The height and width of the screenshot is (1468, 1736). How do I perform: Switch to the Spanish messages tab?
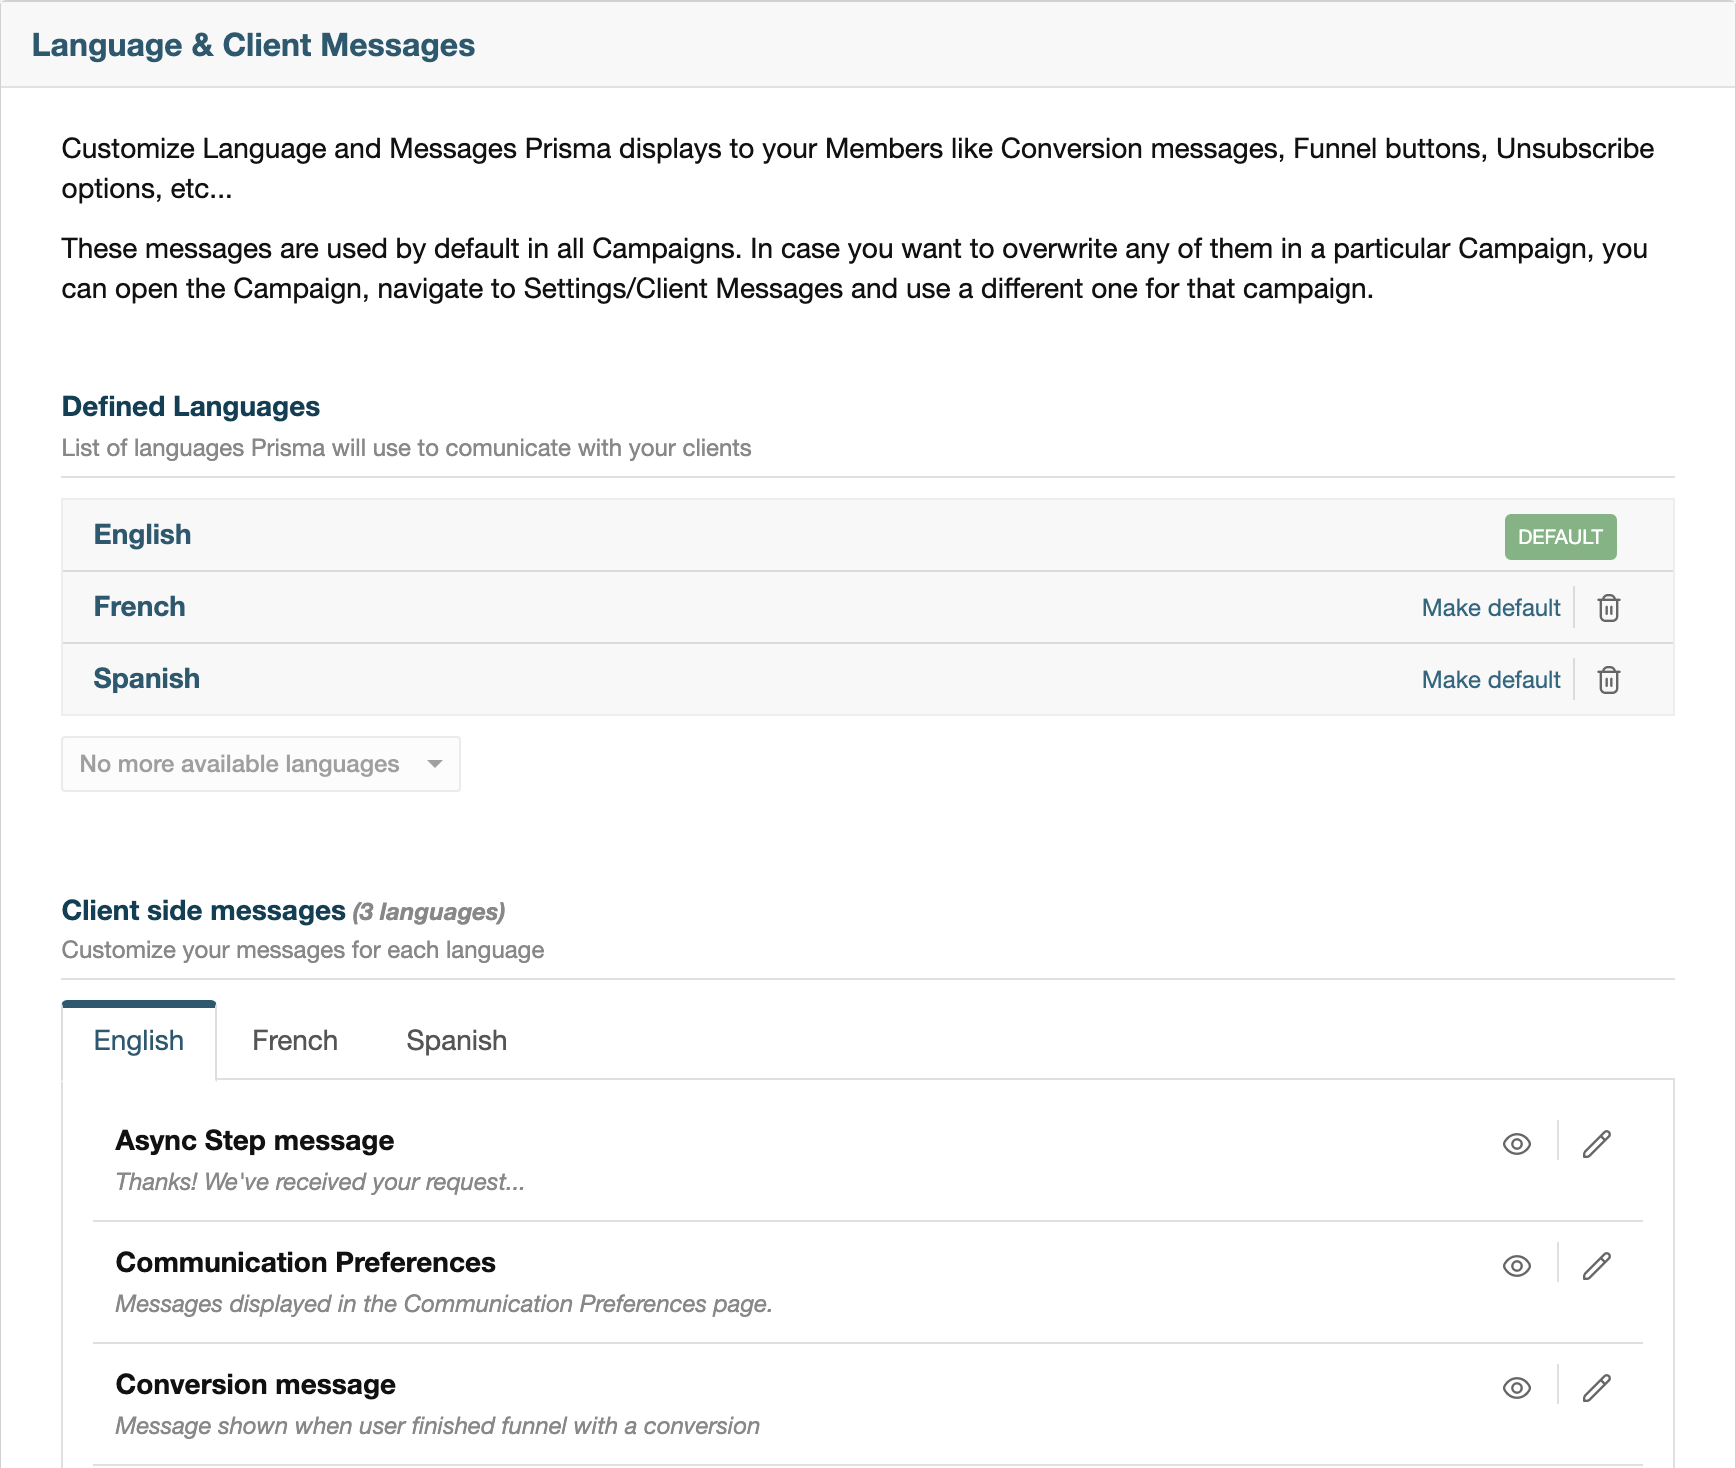[457, 1040]
